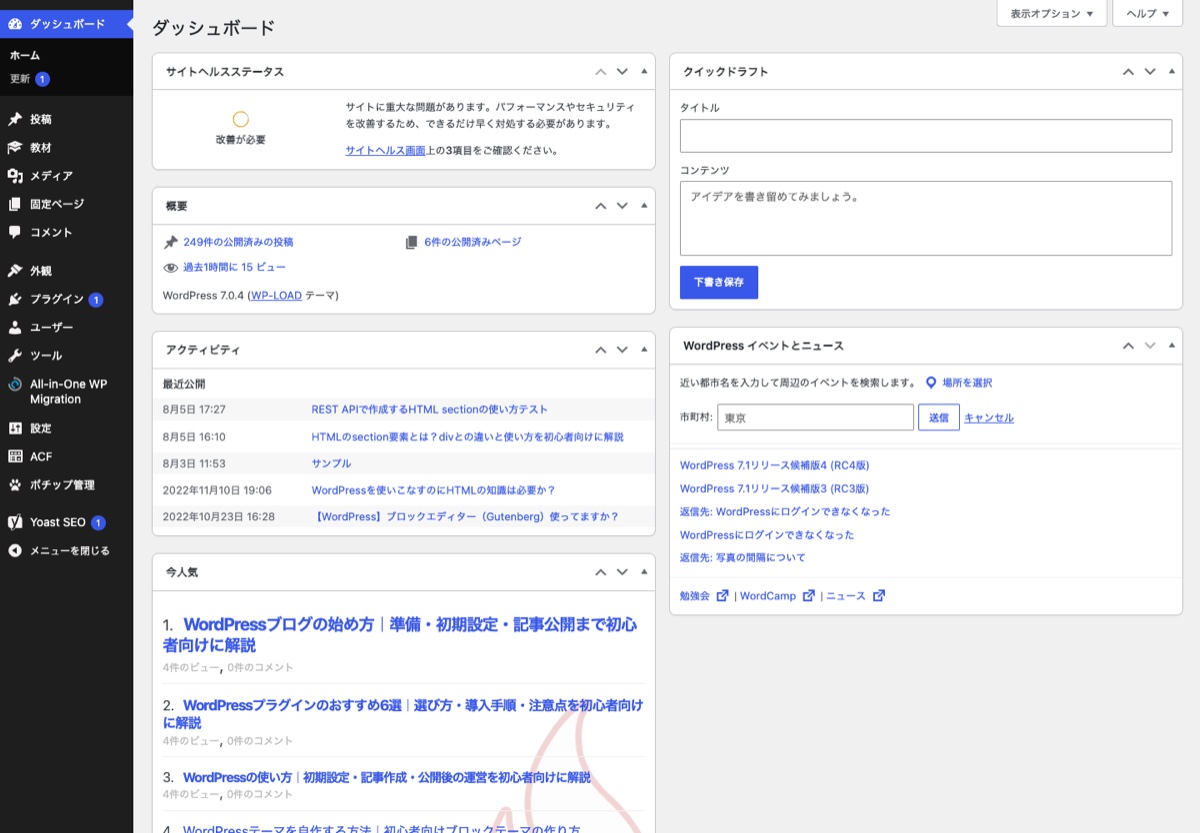Click the external link icon after WordCamp
This screenshot has height=833, width=1200.
[809, 596]
